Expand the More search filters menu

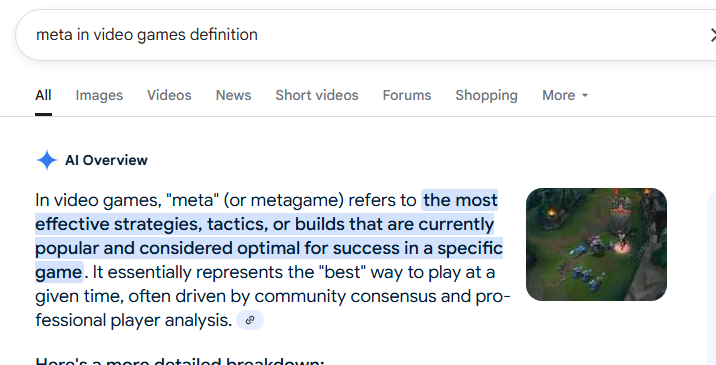point(565,95)
